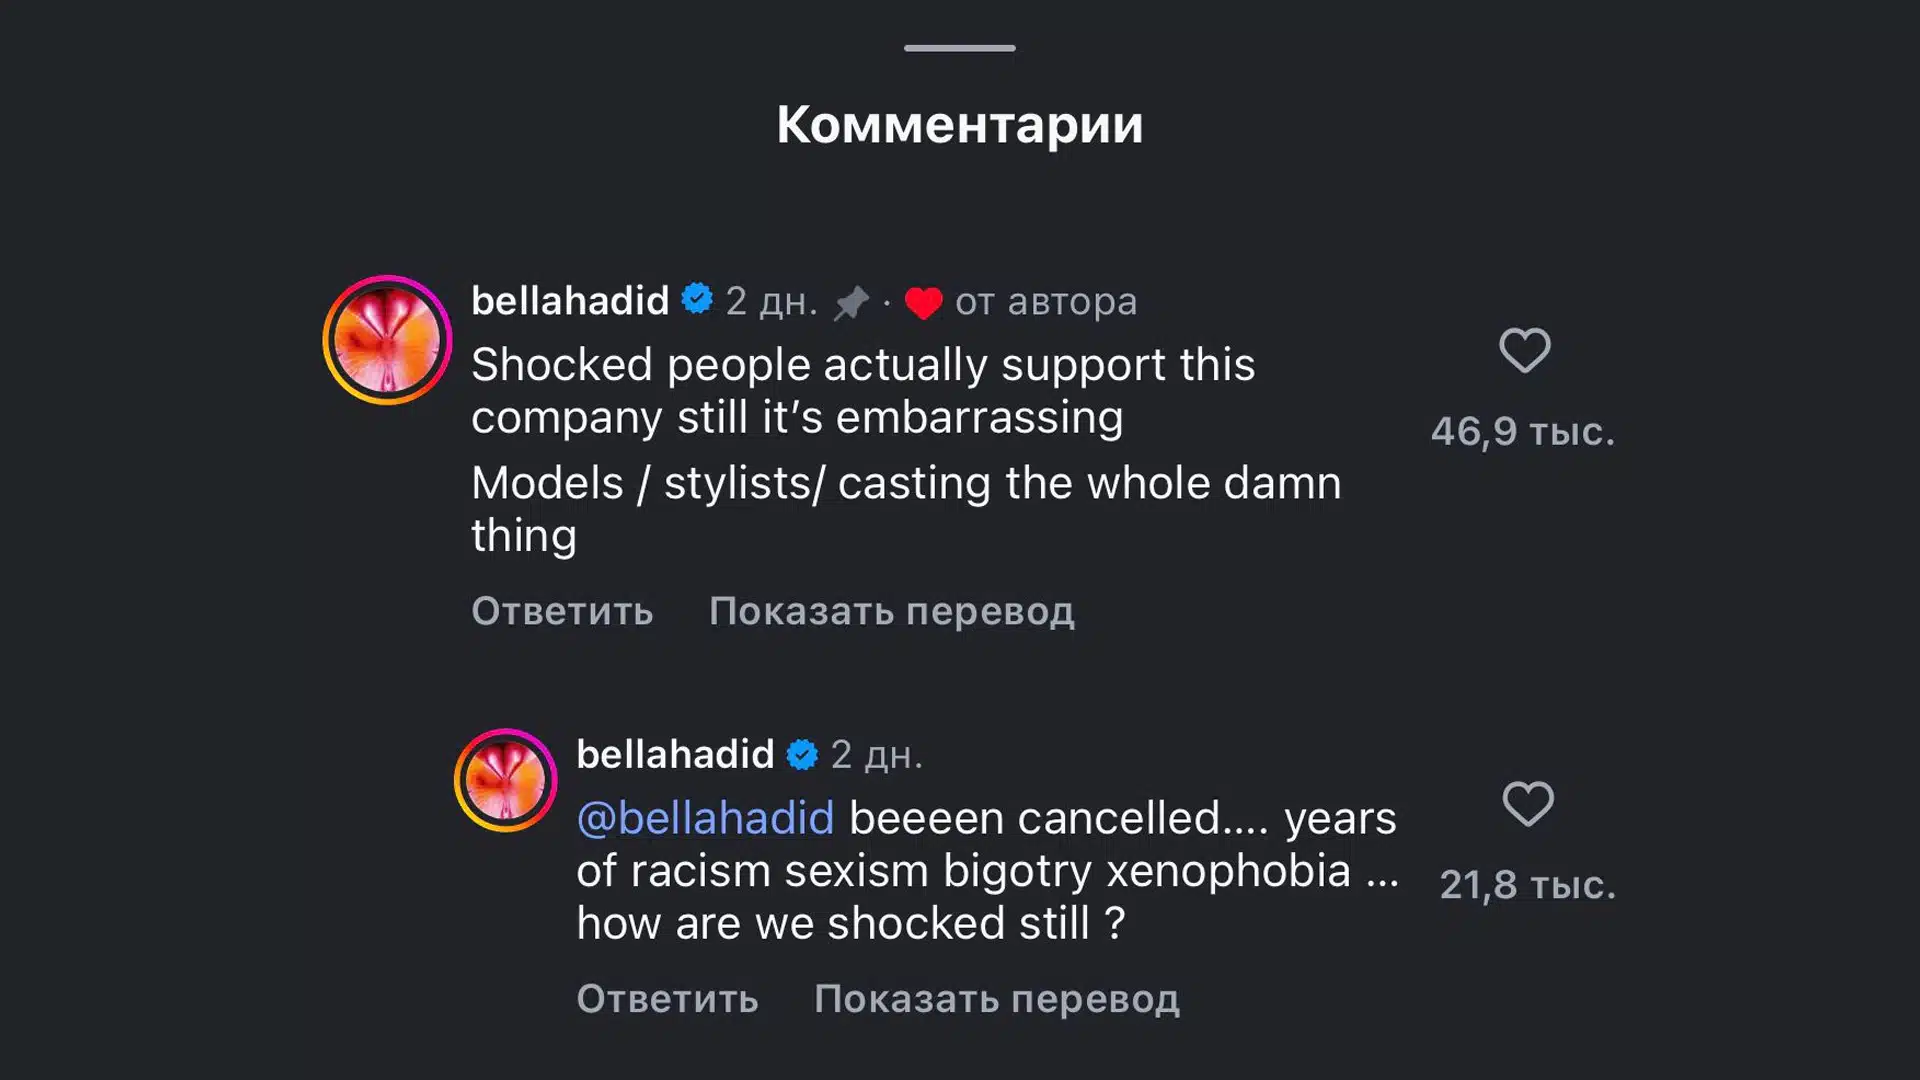Open bellahadid avatar on the pinned comment
The width and height of the screenshot is (1920, 1080).
click(387, 340)
